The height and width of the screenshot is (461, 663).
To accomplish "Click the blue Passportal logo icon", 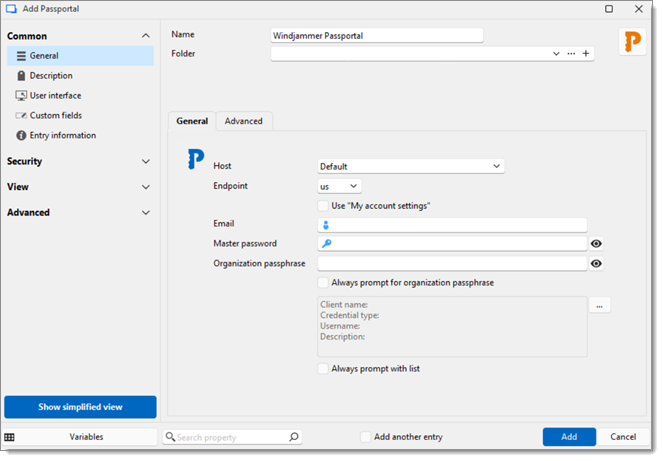I will (x=196, y=159).
